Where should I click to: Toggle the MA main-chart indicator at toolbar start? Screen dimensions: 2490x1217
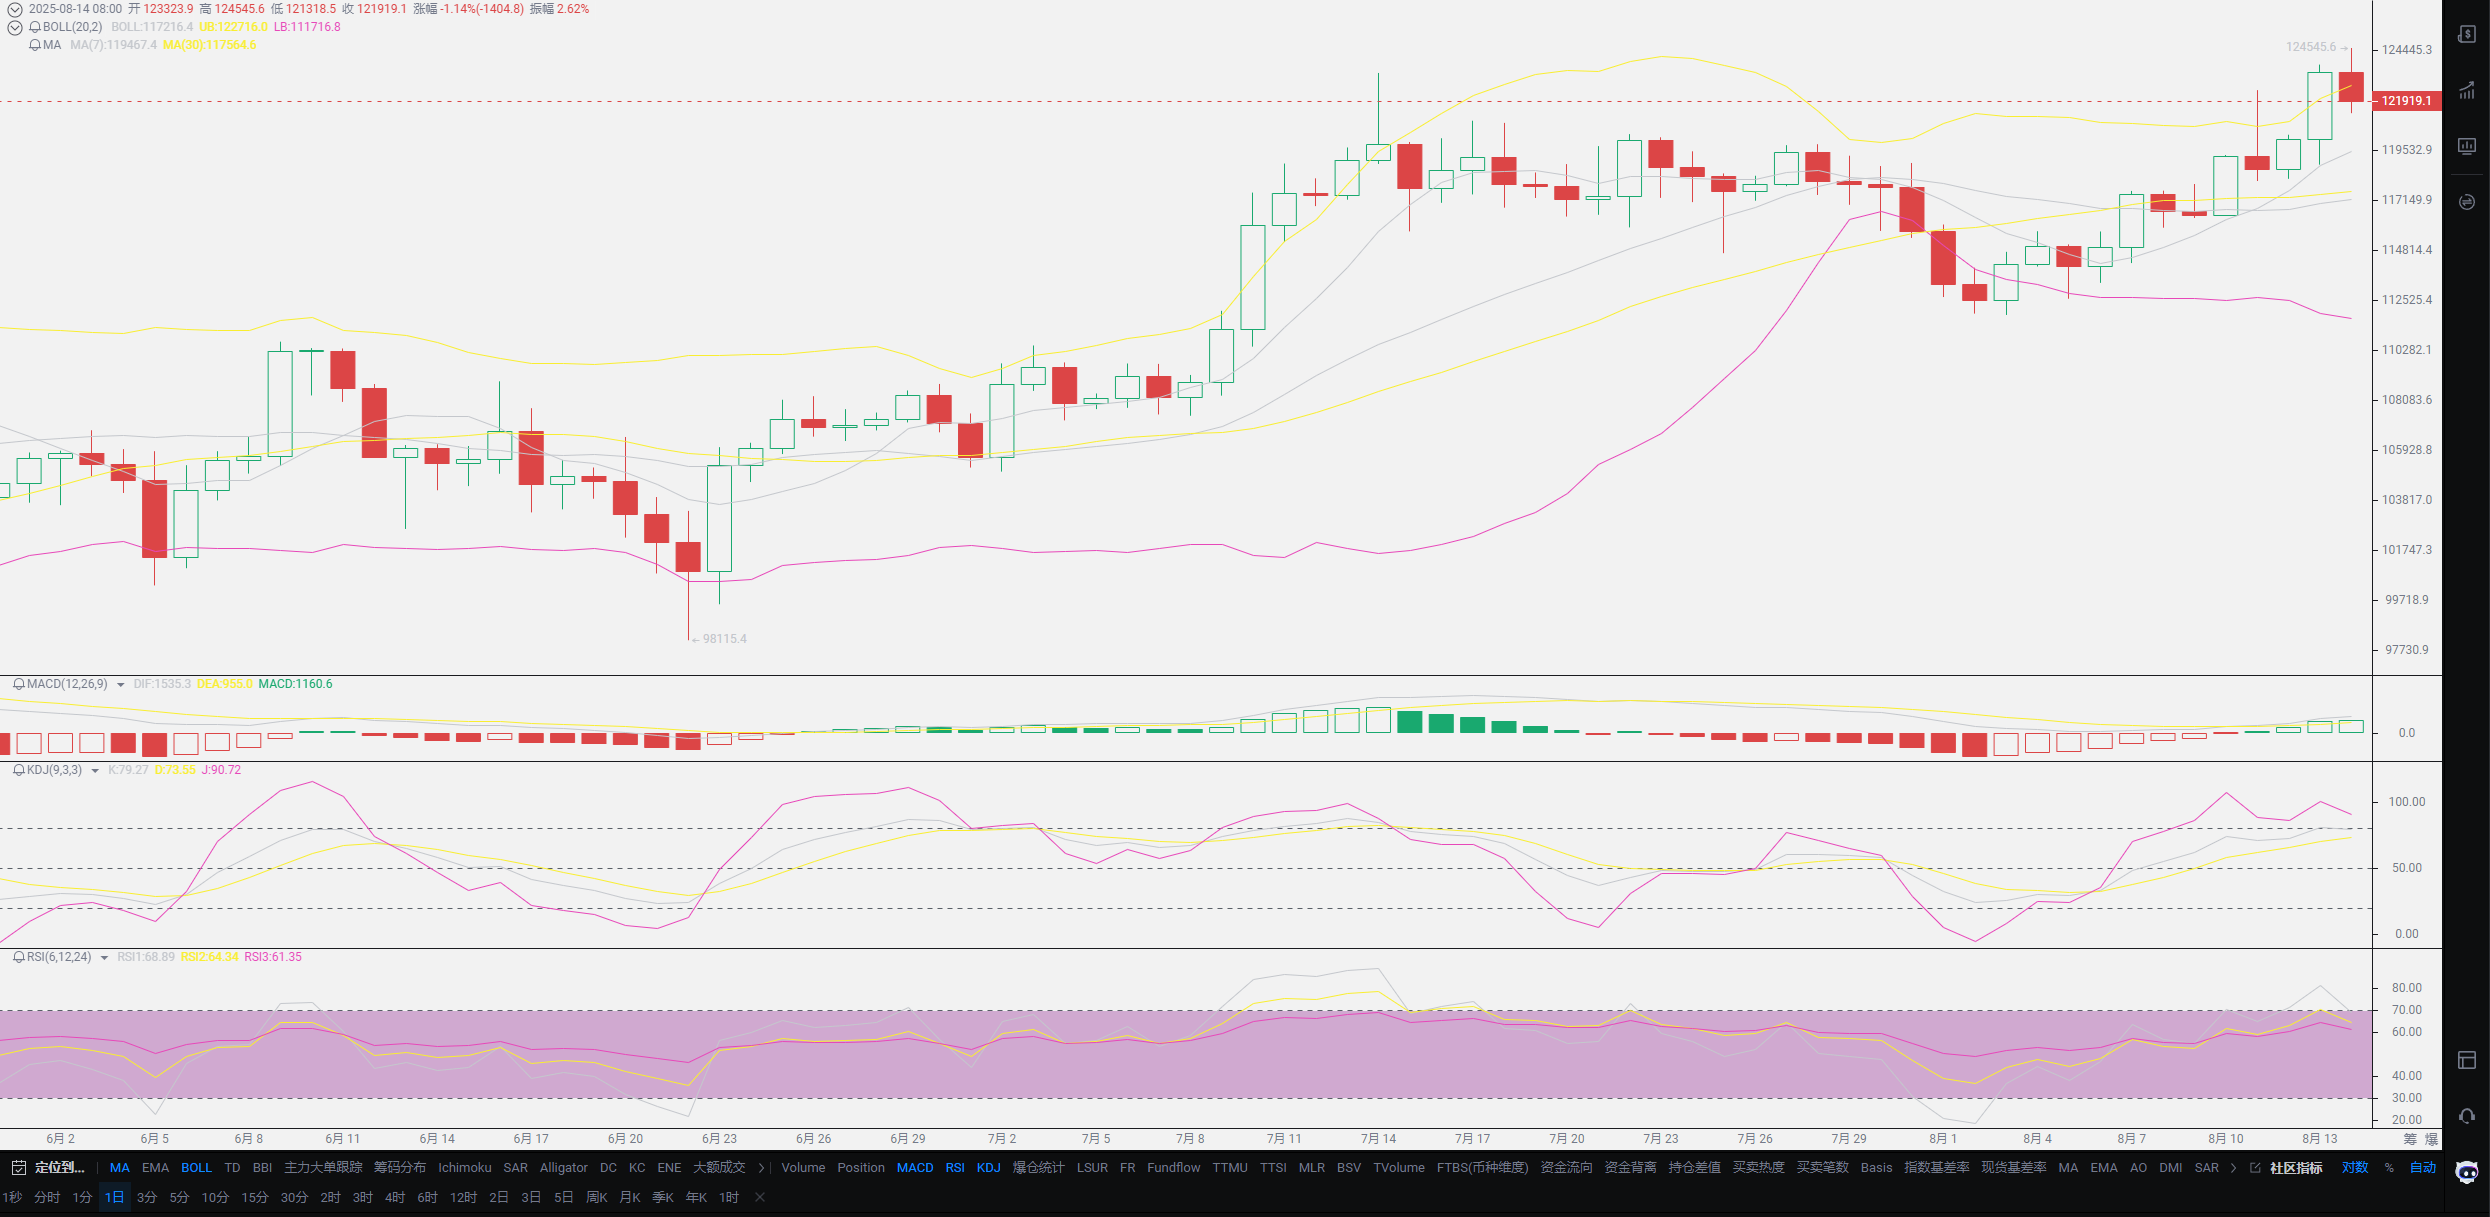coord(119,1168)
